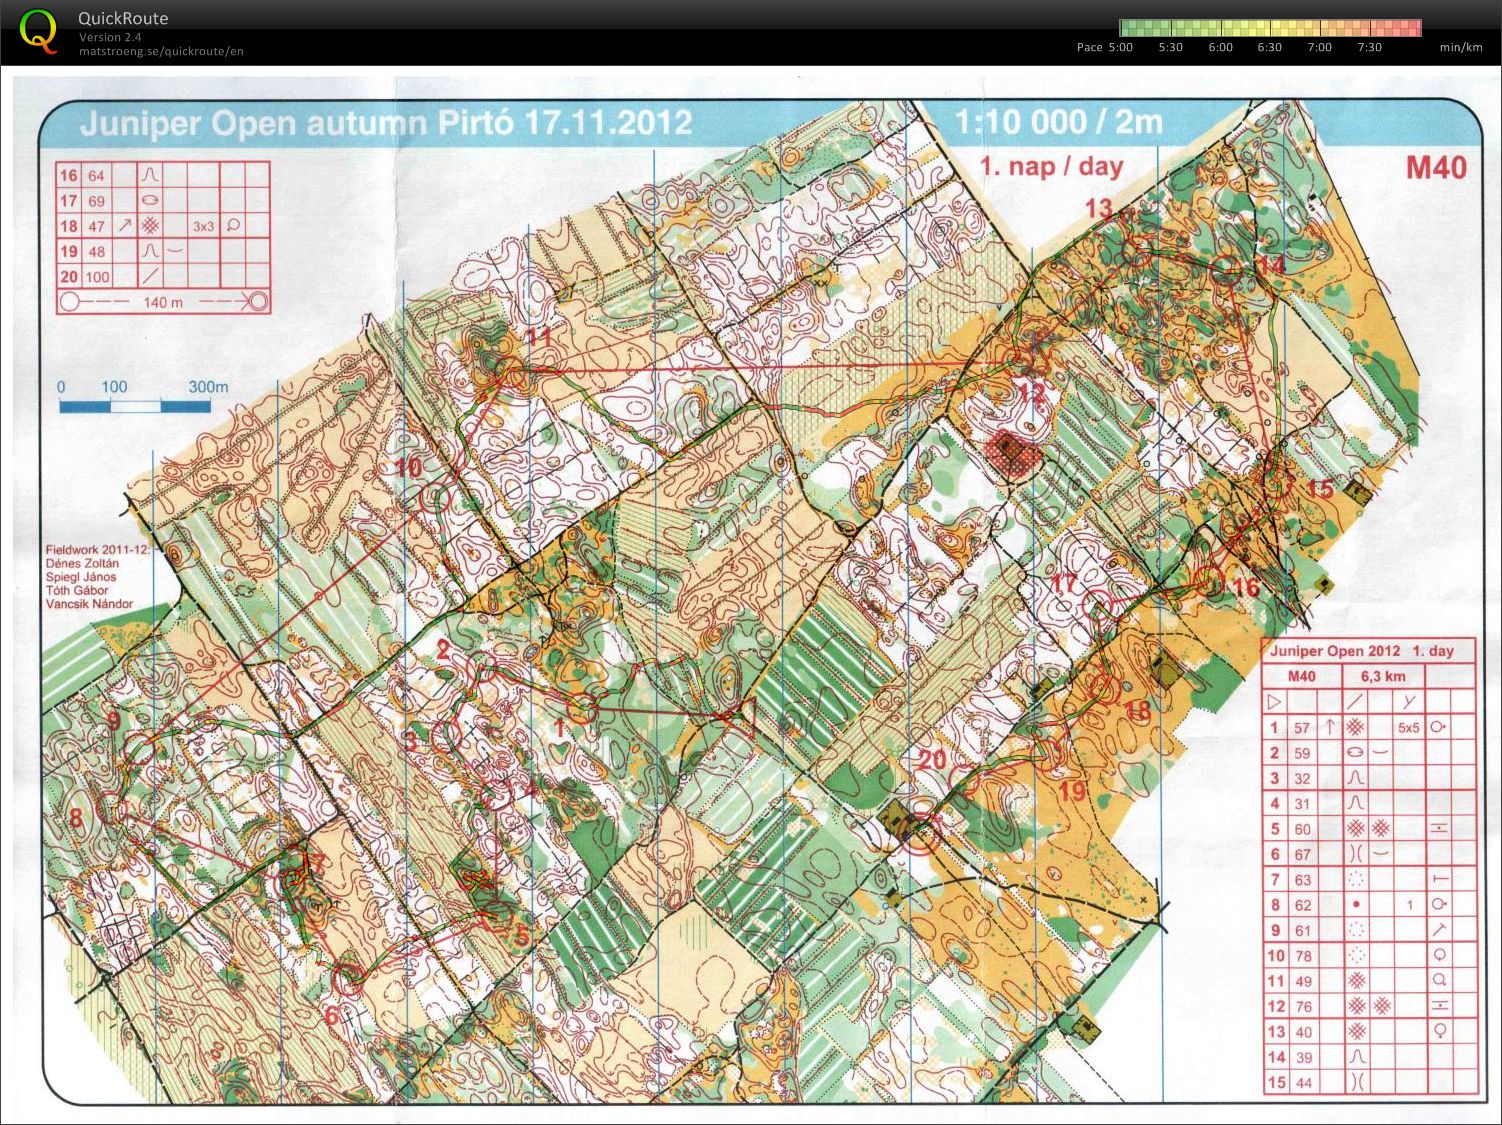Click control code 78 in description row 10
The width and height of the screenshot is (1502, 1125).
click(1302, 956)
